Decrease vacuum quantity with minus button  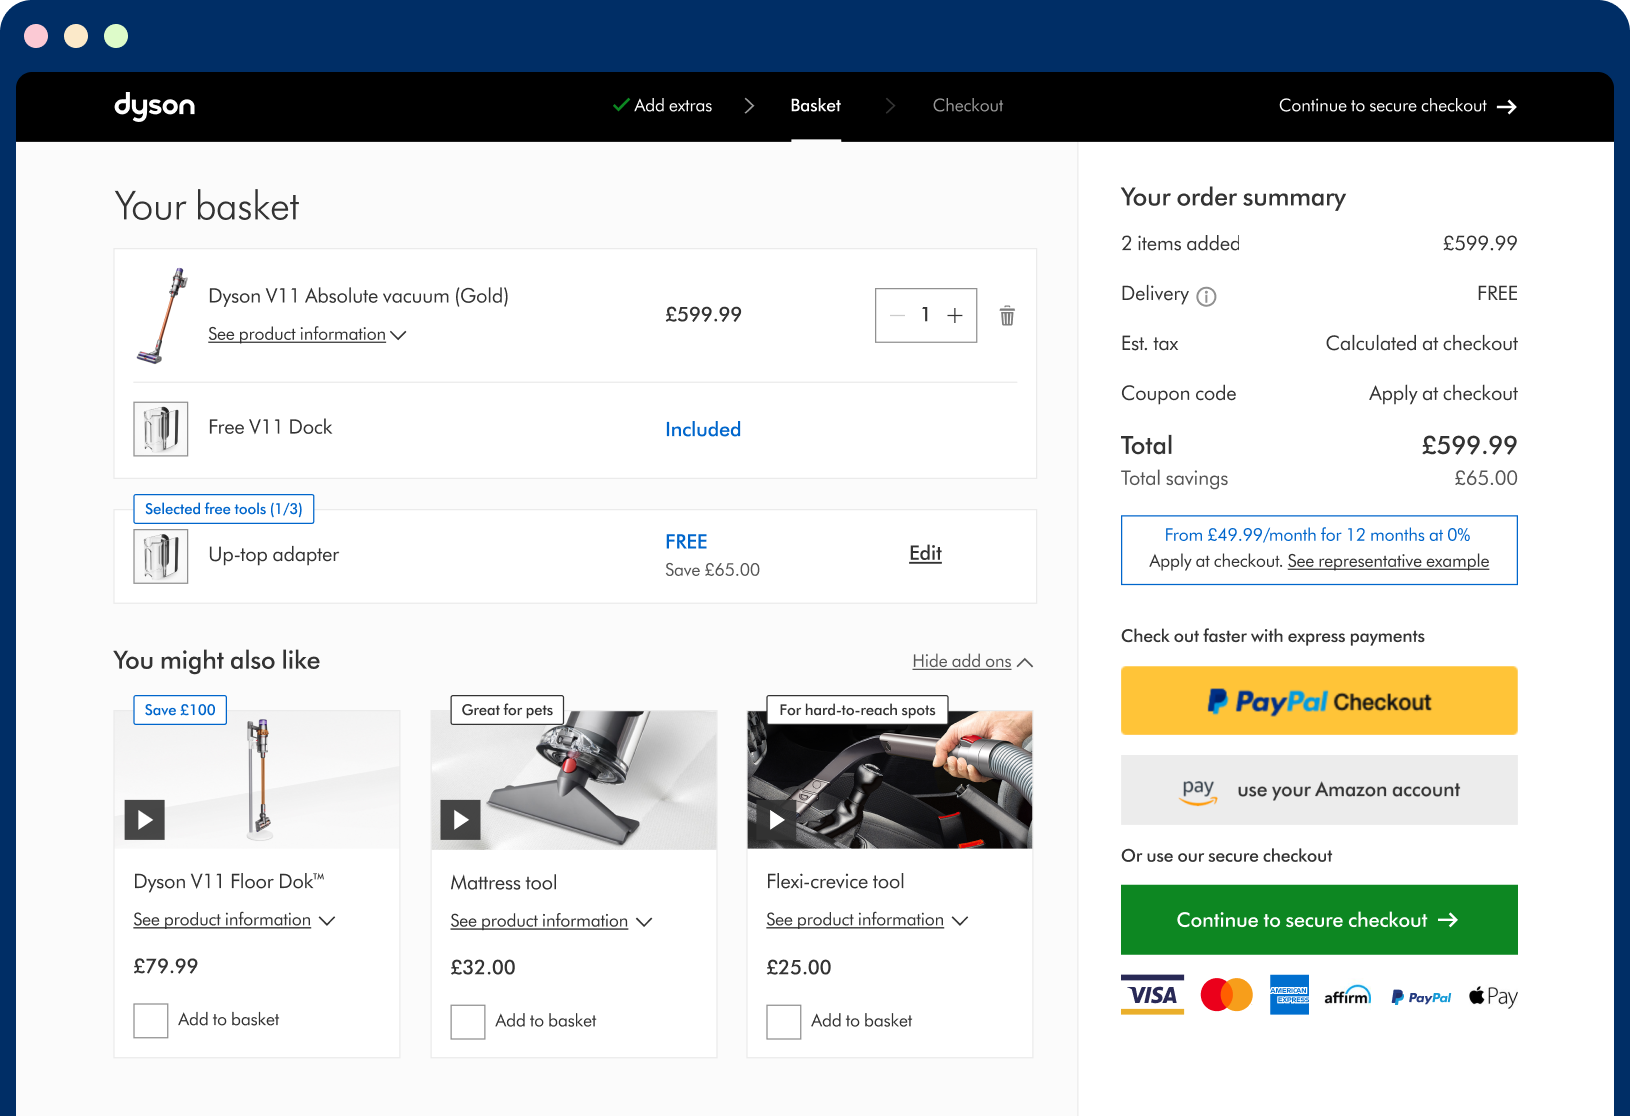897,315
